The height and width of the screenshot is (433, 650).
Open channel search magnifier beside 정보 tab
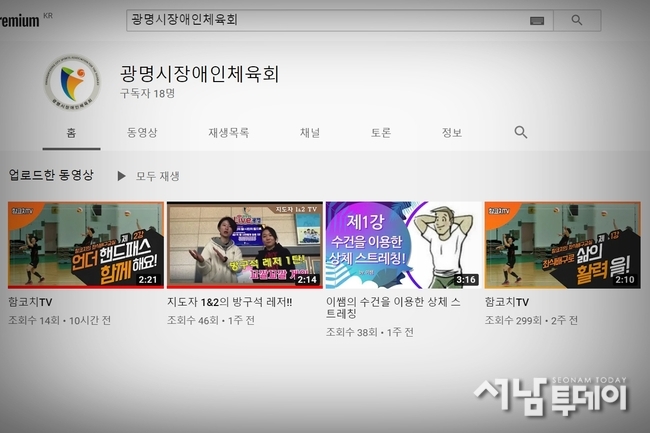click(x=521, y=132)
